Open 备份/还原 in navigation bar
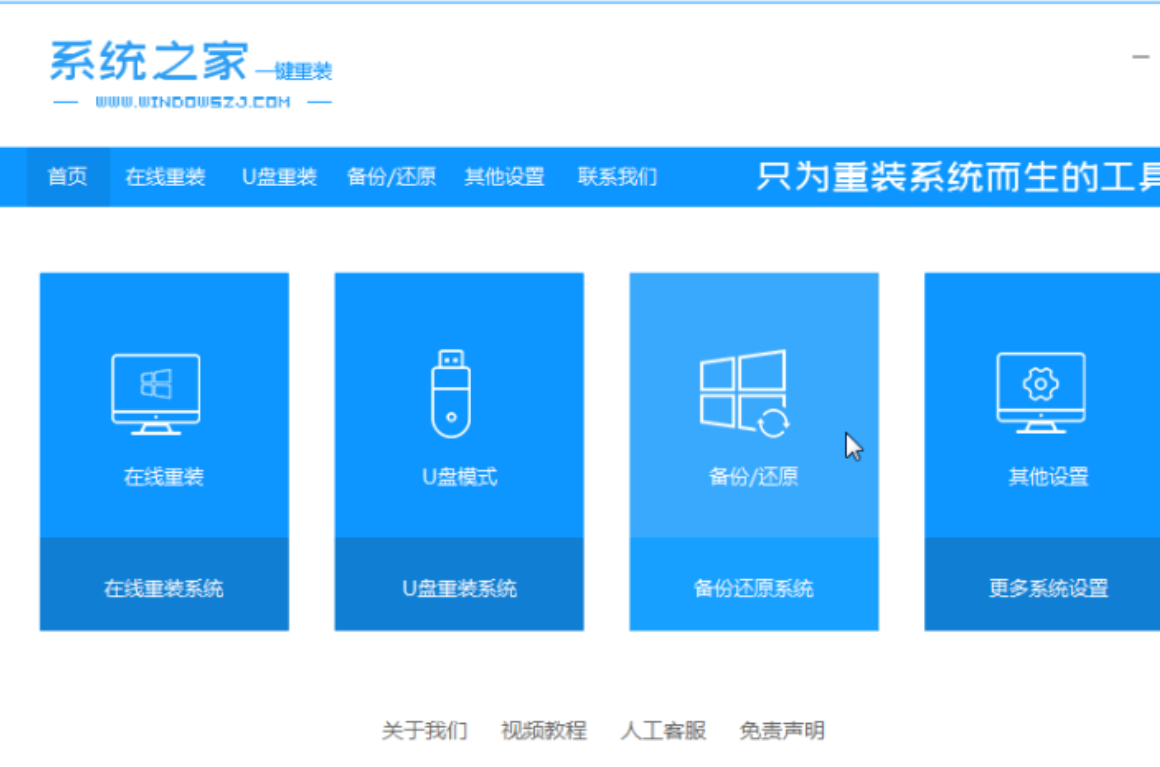The height and width of the screenshot is (767, 1160). 391,177
